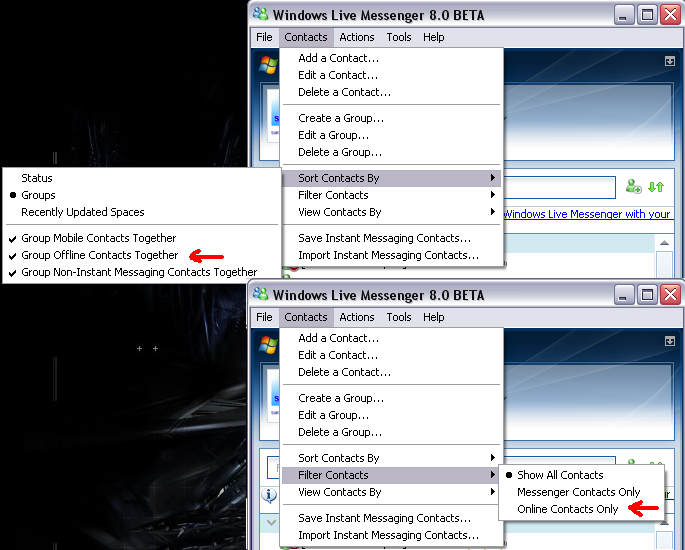The height and width of the screenshot is (550, 685).
Task: Choose Delete a Group in top window menu
Action: click(x=391, y=152)
